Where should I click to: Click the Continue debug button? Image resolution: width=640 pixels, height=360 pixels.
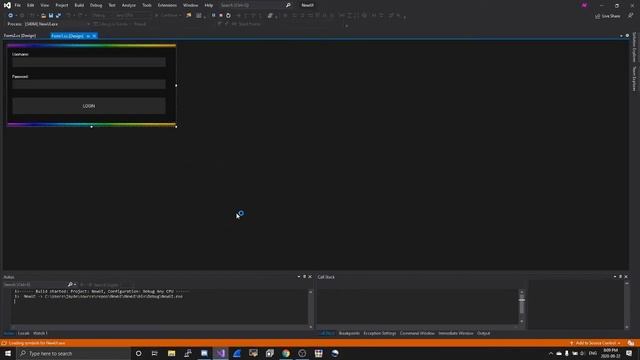click(x=169, y=16)
